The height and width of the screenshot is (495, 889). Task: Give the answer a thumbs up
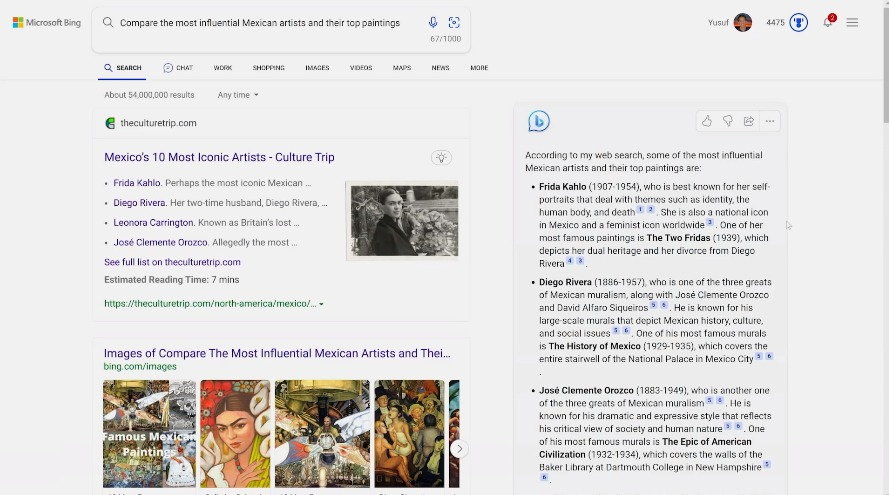[706, 121]
